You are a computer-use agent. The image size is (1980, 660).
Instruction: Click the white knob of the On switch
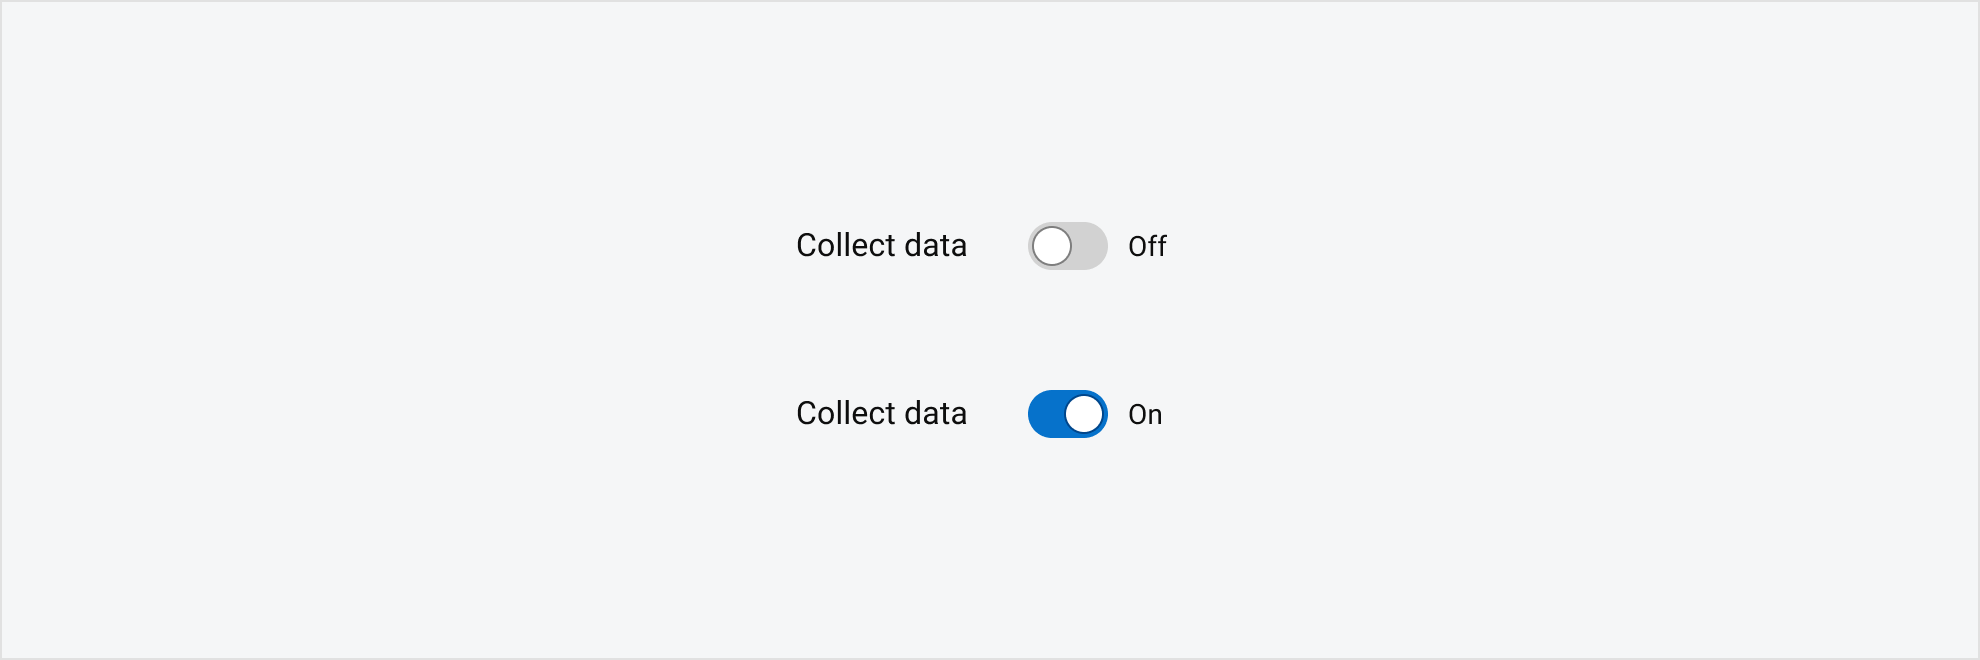(x=1083, y=413)
